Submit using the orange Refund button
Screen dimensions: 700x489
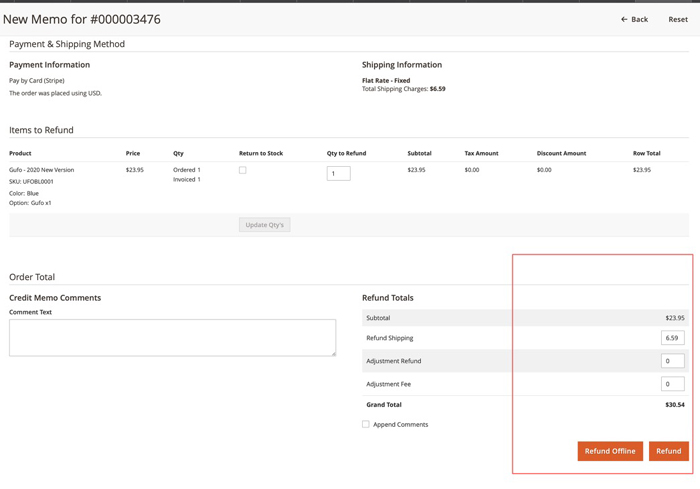point(668,451)
